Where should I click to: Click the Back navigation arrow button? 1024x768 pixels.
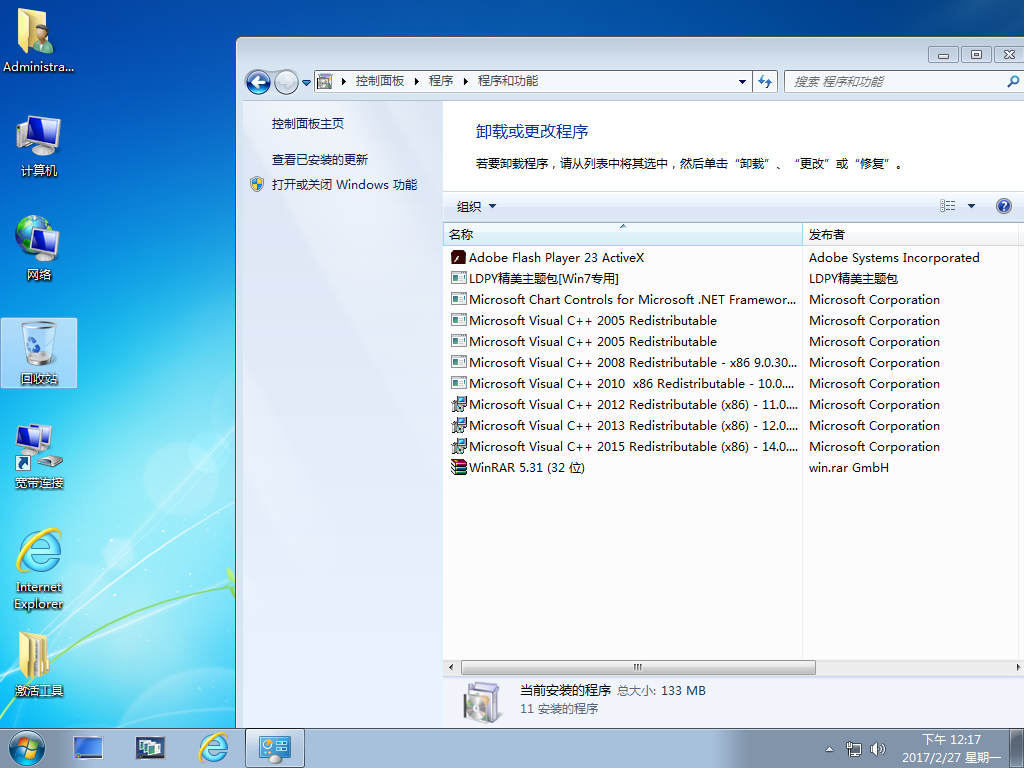pyautogui.click(x=258, y=82)
